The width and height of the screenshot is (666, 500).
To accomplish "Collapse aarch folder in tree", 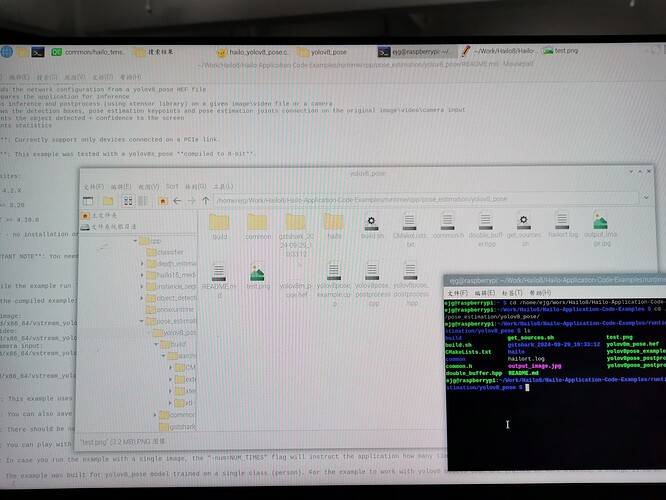I will tap(164, 356).
